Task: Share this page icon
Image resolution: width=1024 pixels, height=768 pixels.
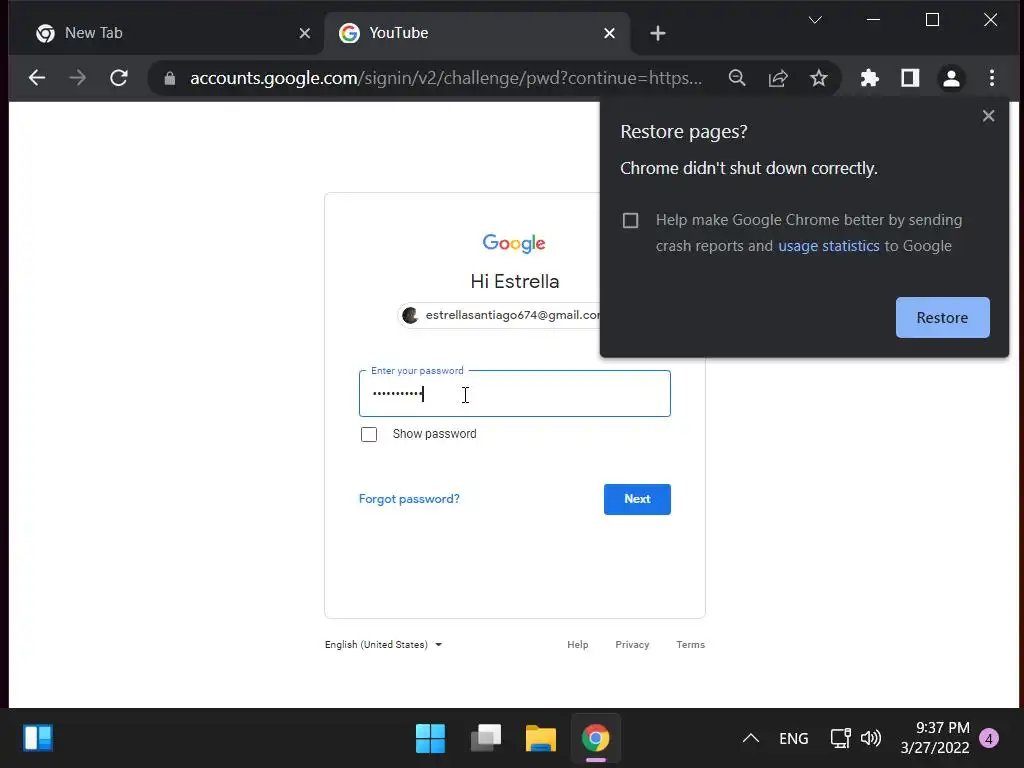Action: pyautogui.click(x=778, y=78)
